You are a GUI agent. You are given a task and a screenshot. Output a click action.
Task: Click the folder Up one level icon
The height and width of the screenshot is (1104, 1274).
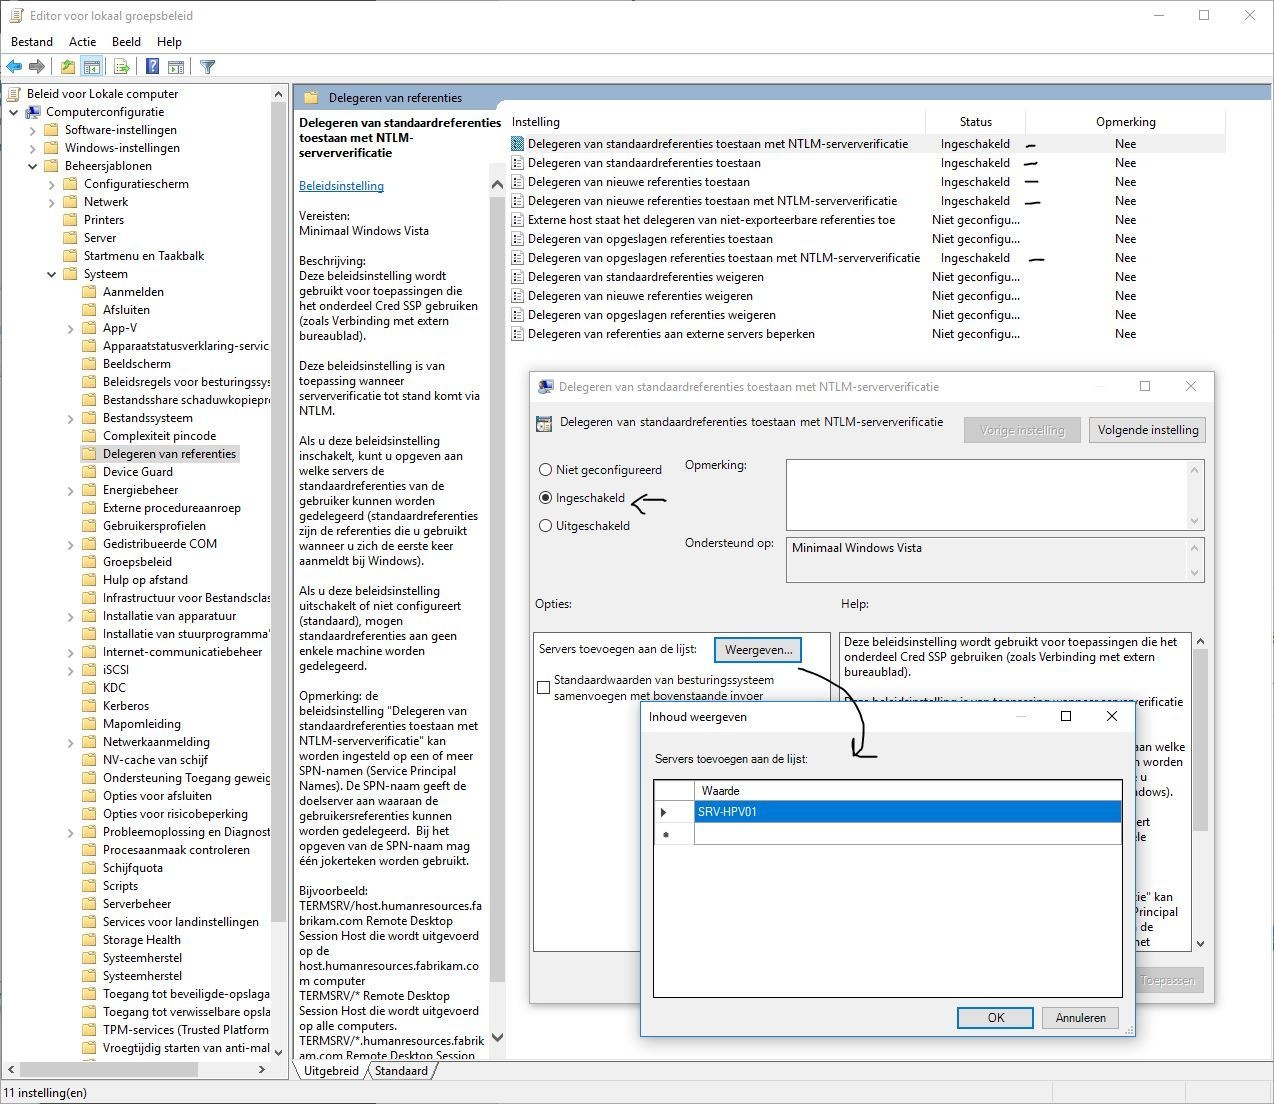click(67, 67)
